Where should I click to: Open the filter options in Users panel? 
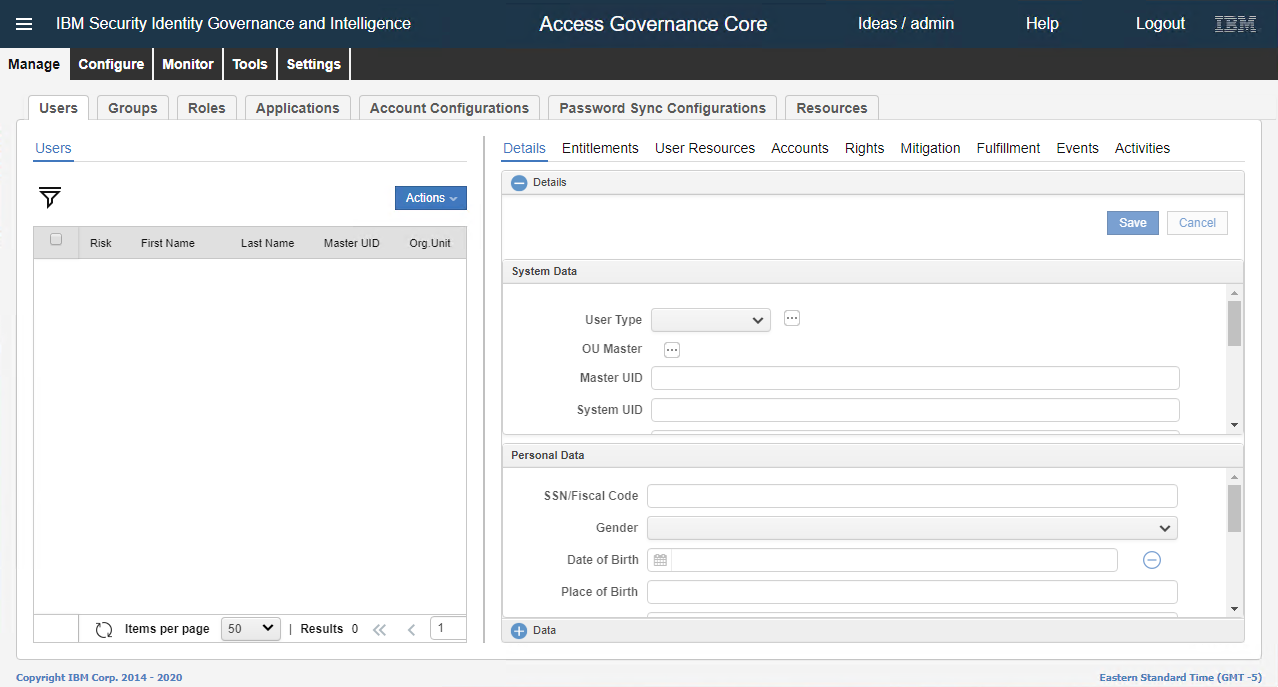48,198
